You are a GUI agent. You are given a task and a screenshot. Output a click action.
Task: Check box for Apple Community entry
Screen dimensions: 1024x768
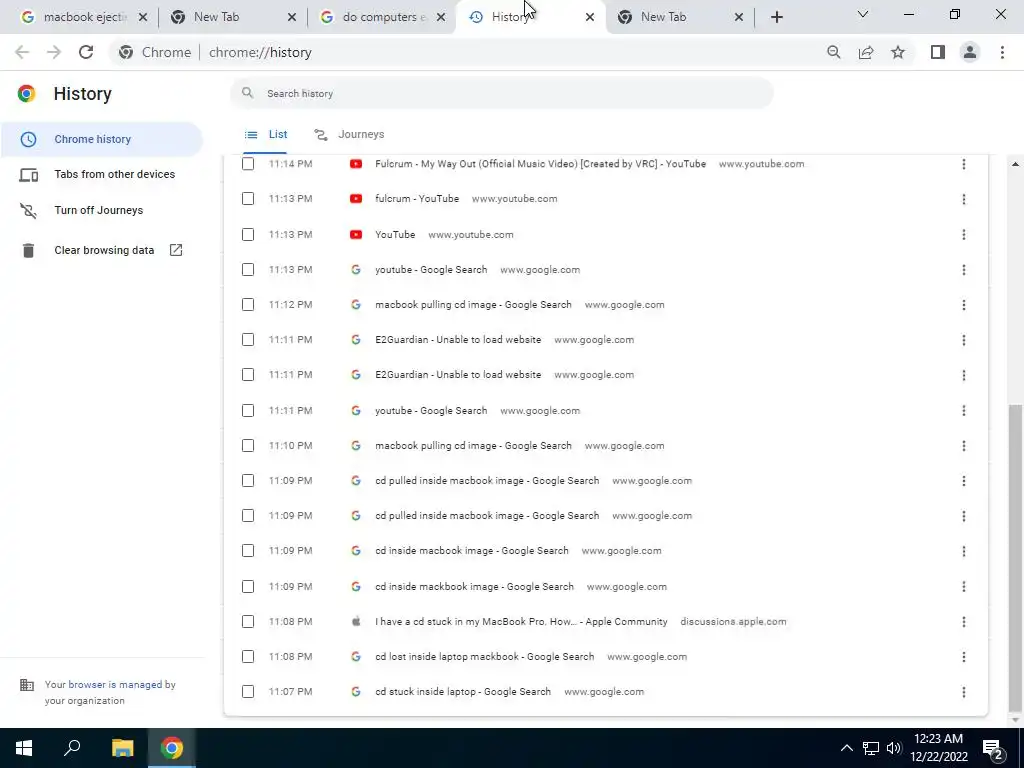tap(248, 622)
